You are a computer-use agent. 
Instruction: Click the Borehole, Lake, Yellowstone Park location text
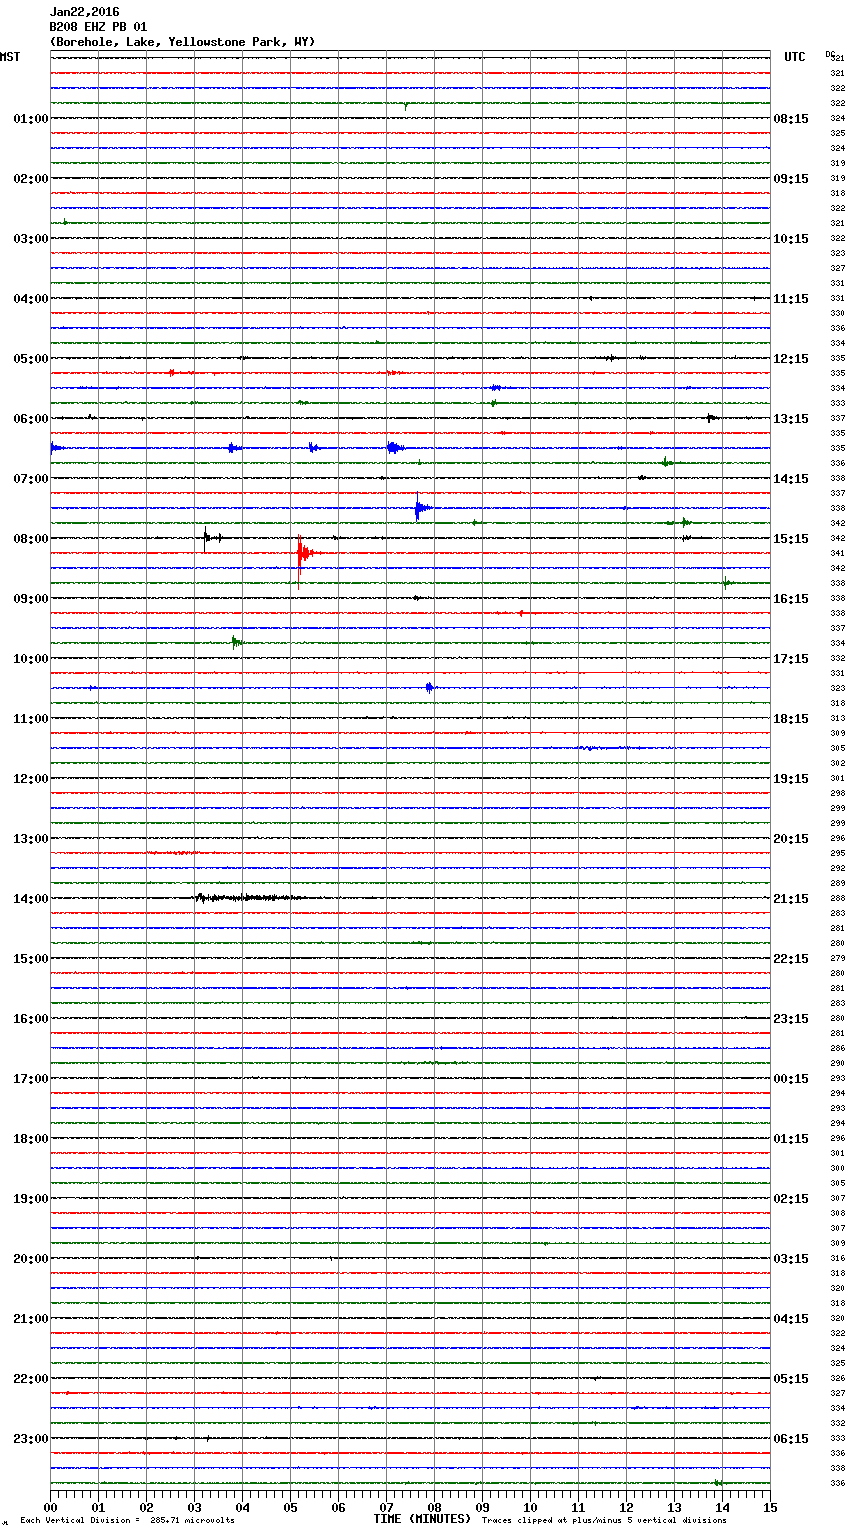(182, 42)
